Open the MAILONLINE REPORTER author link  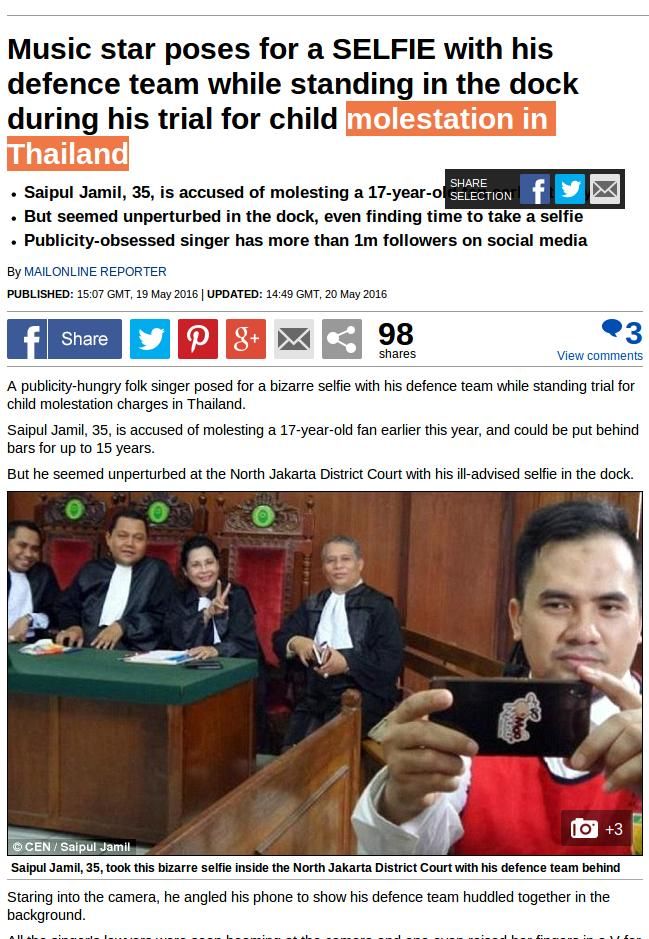coord(95,272)
